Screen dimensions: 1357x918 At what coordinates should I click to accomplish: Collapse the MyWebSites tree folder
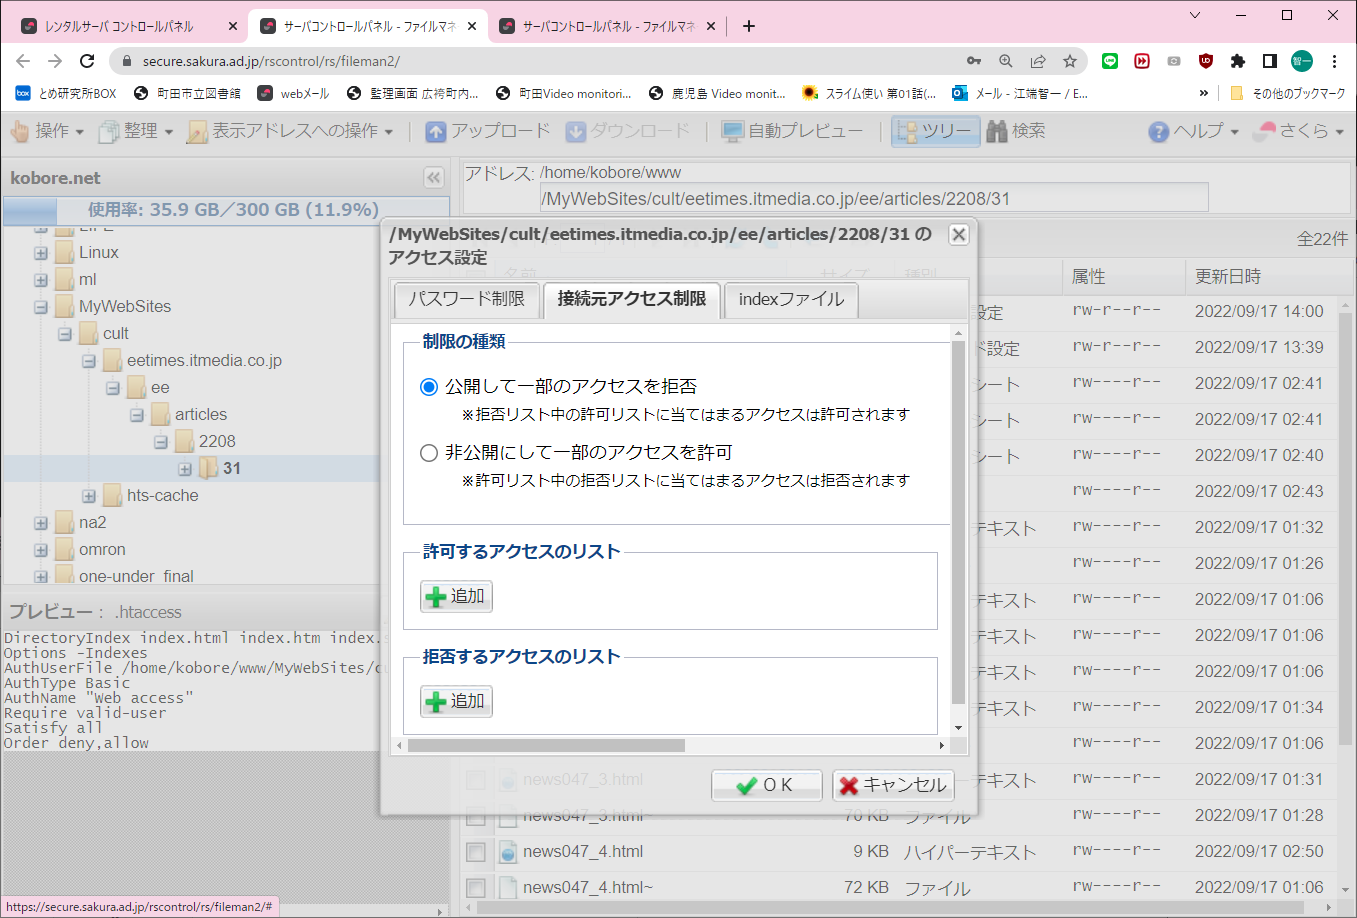click(x=41, y=307)
